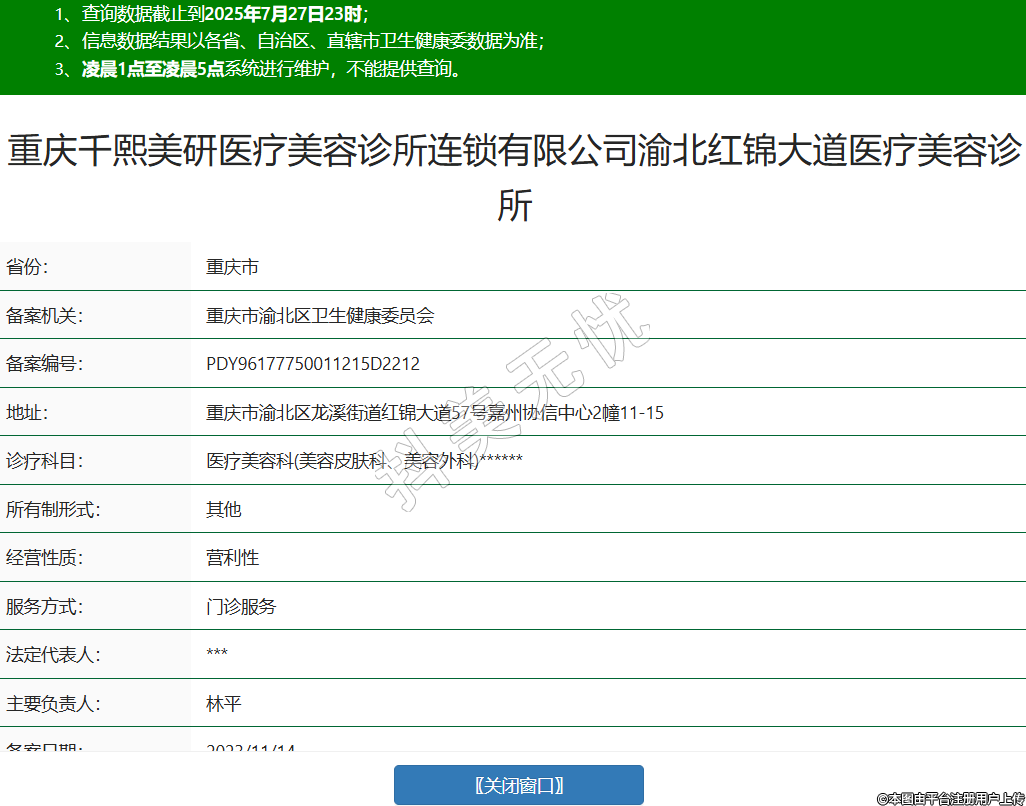
Task: Click the 所有制形式 label
Action: pos(53,509)
